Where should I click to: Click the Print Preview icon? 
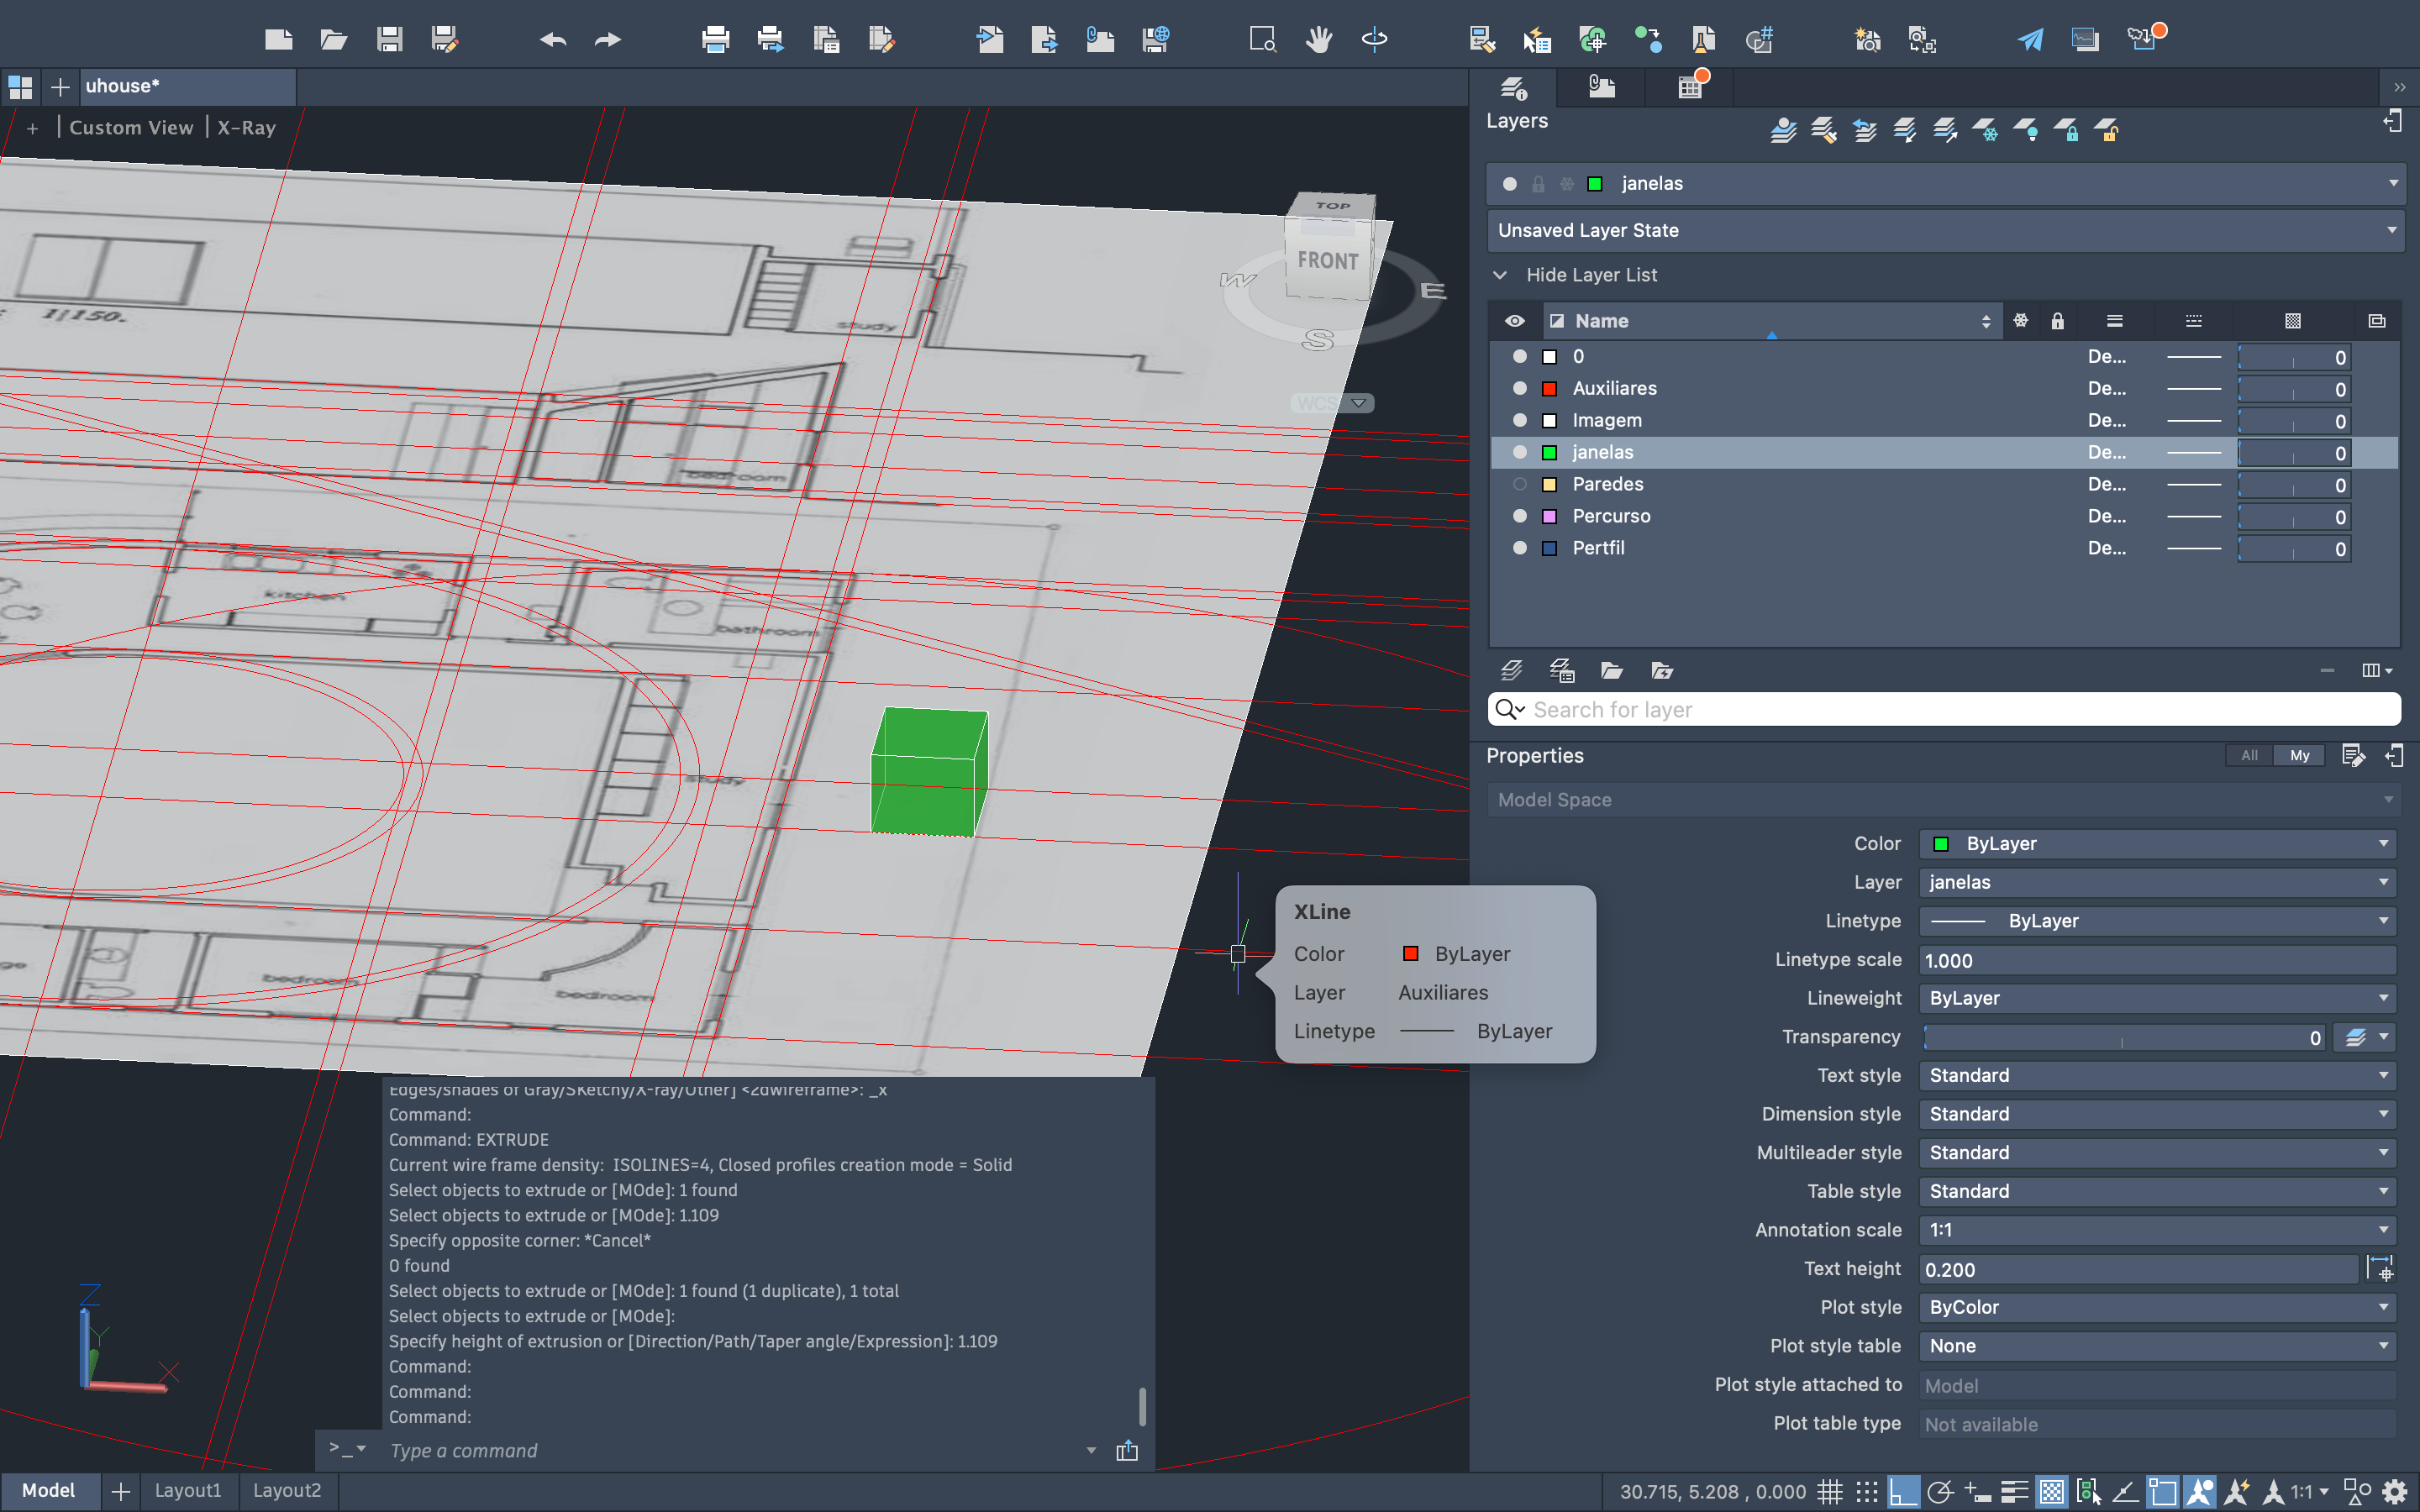point(770,39)
